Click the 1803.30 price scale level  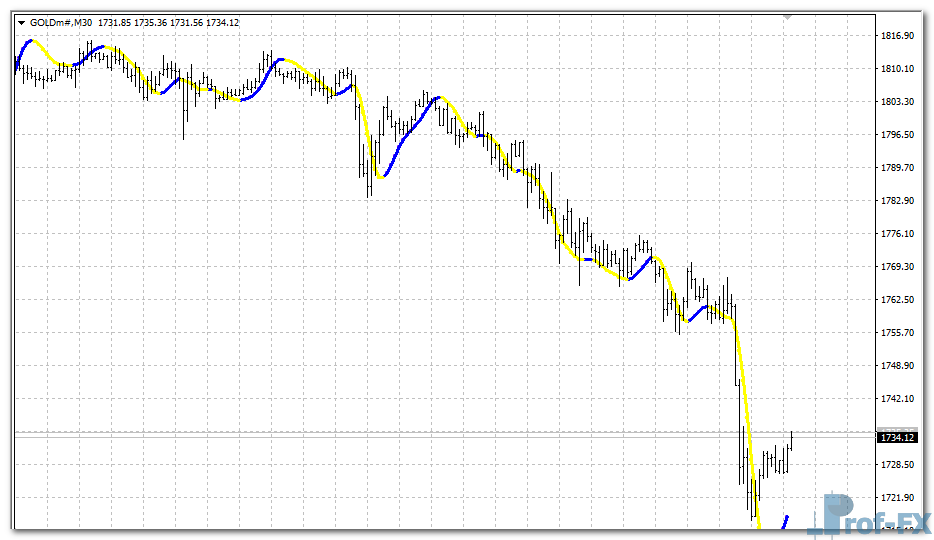tap(899, 102)
